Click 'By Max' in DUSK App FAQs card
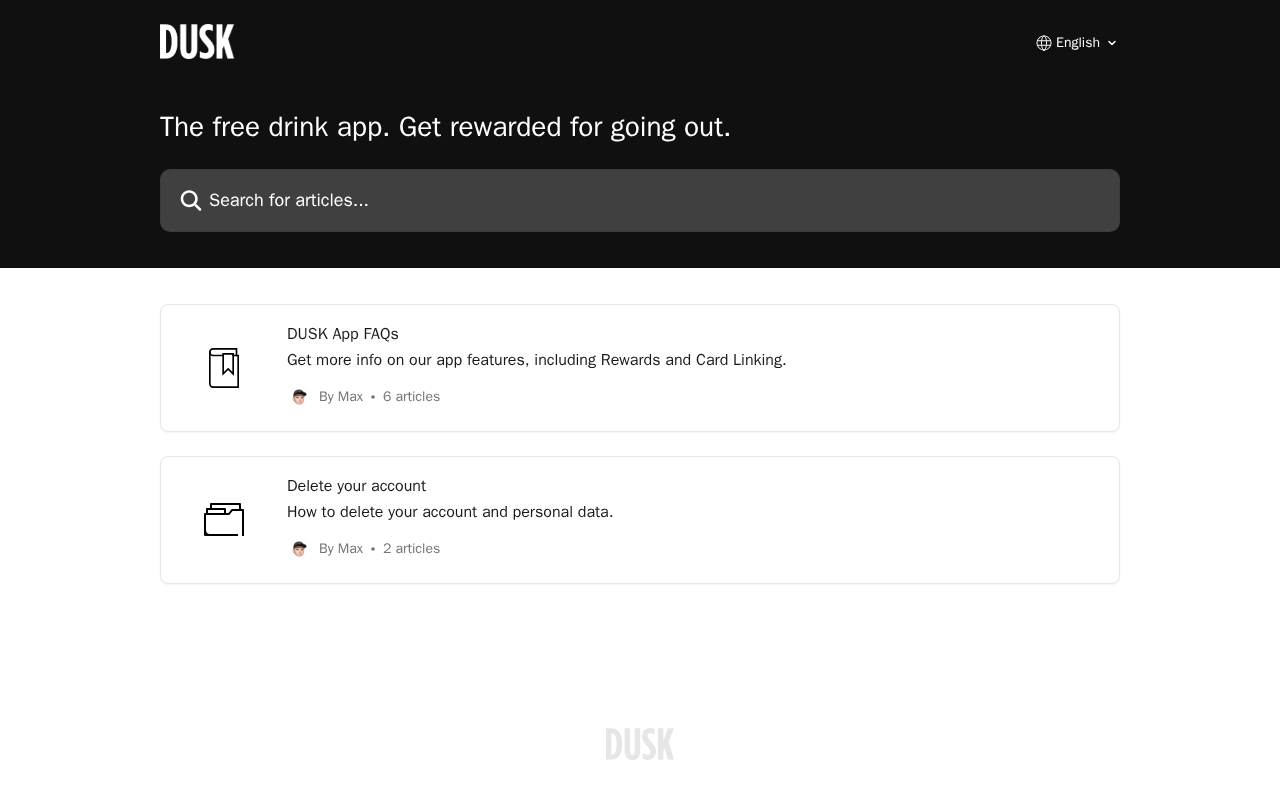This screenshot has width=1280, height=800. 341,397
